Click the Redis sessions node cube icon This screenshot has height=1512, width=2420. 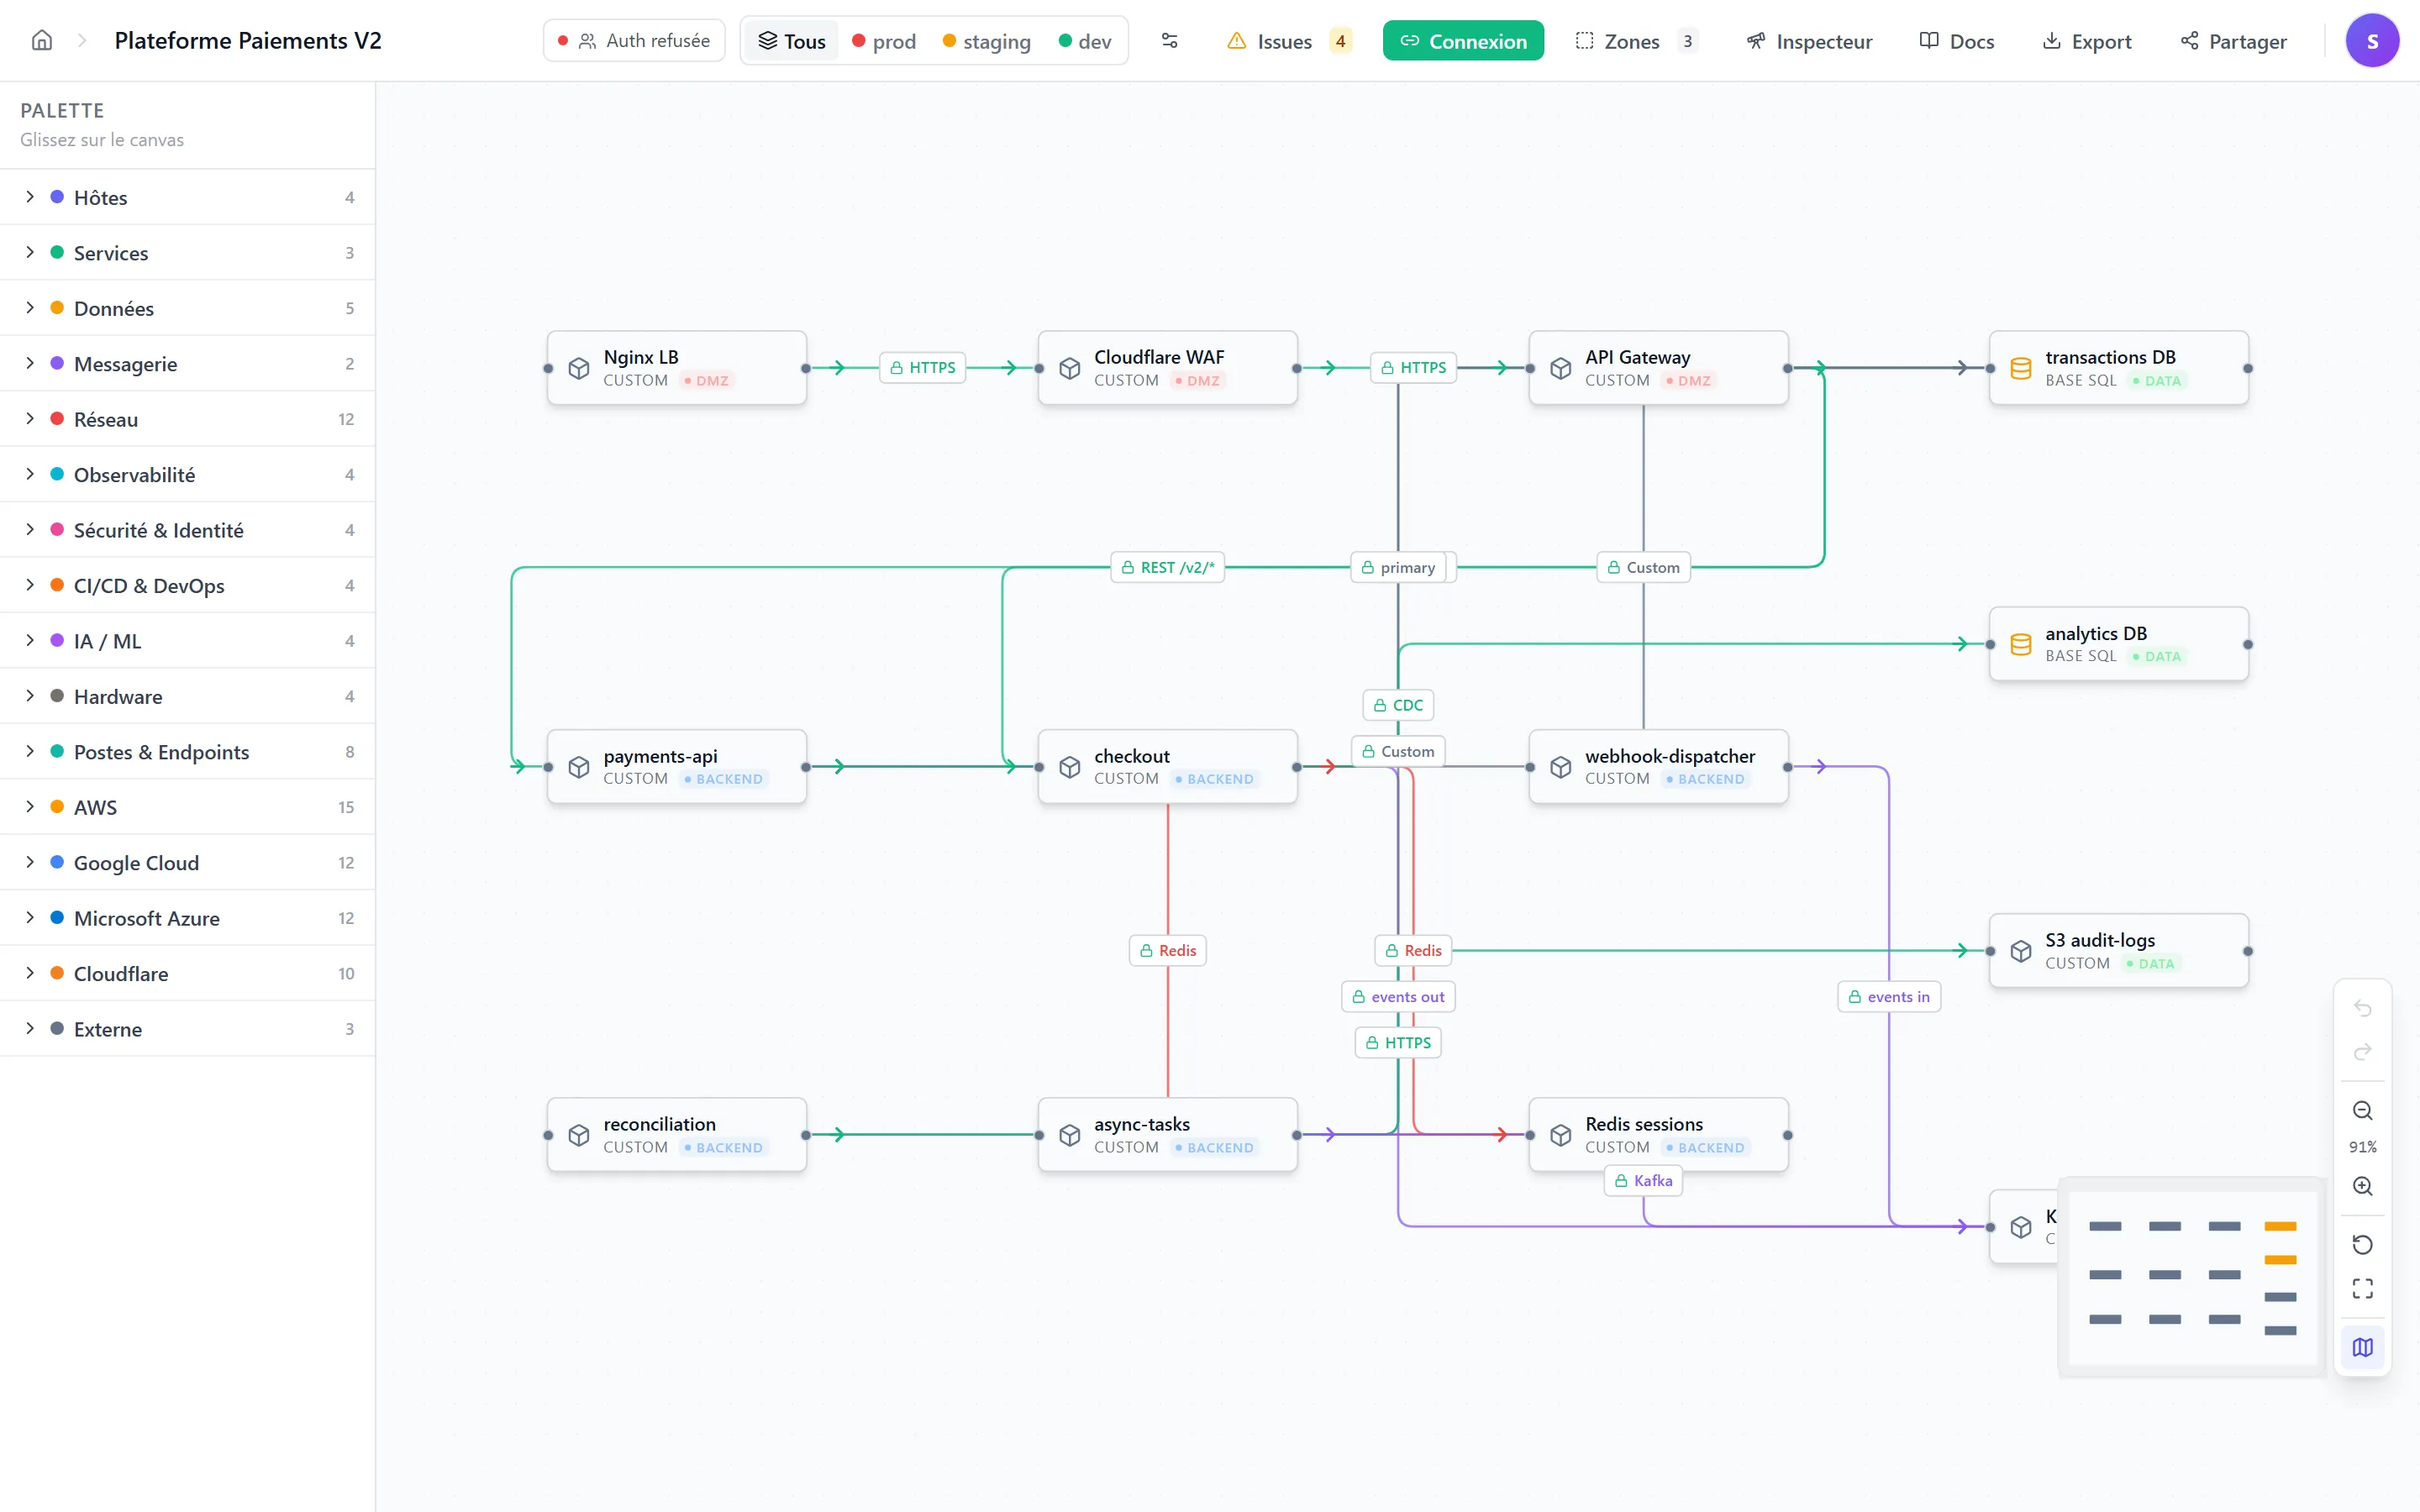pos(1561,1135)
